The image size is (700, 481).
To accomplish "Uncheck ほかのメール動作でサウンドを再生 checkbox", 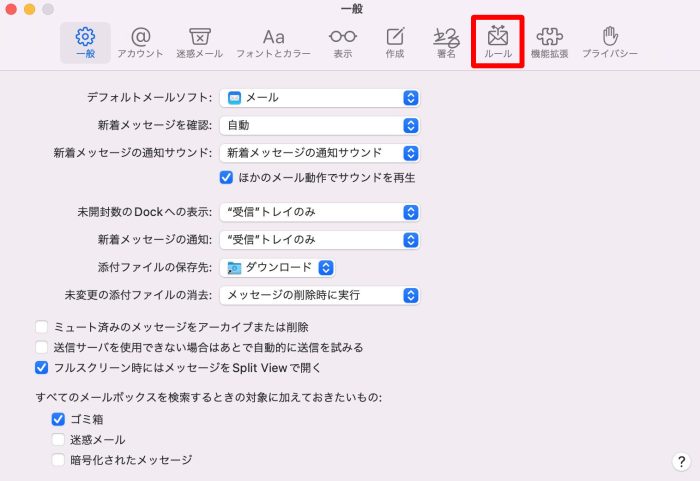I will coord(226,177).
